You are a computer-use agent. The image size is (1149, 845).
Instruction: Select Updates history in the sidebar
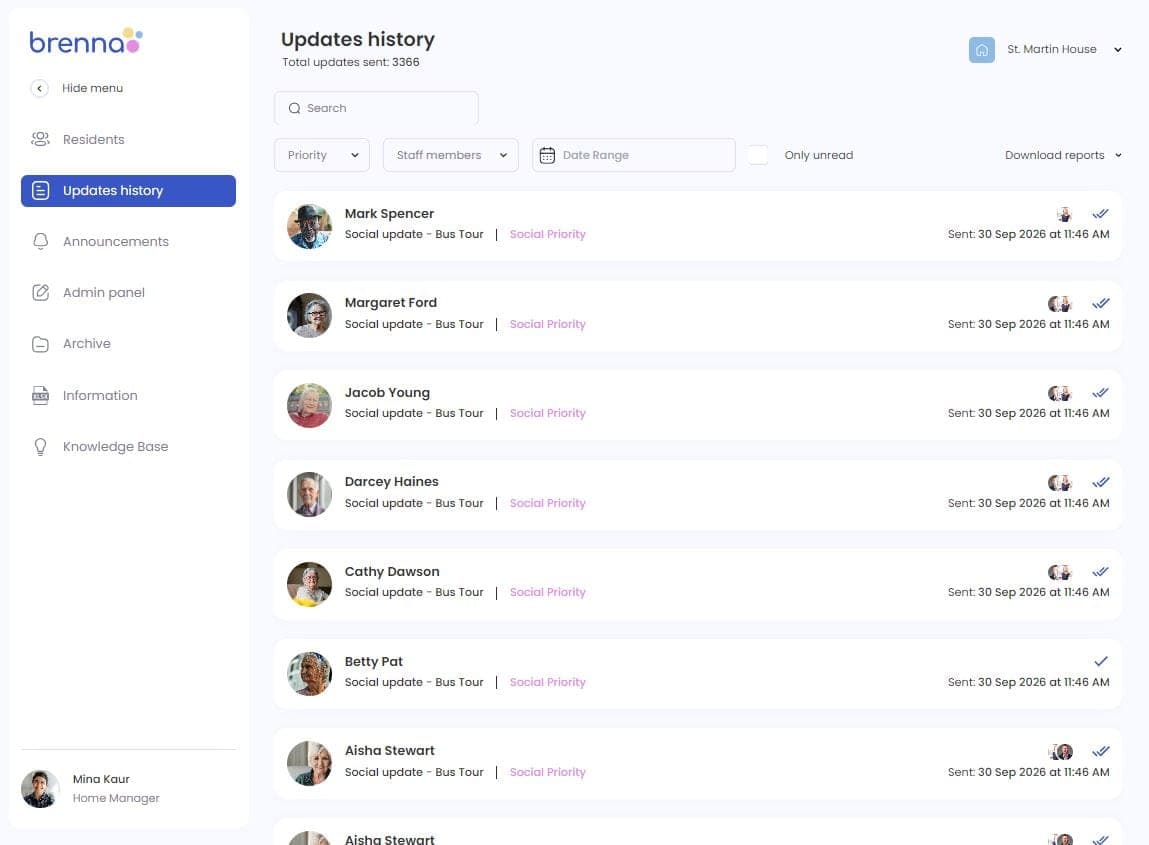click(x=128, y=191)
